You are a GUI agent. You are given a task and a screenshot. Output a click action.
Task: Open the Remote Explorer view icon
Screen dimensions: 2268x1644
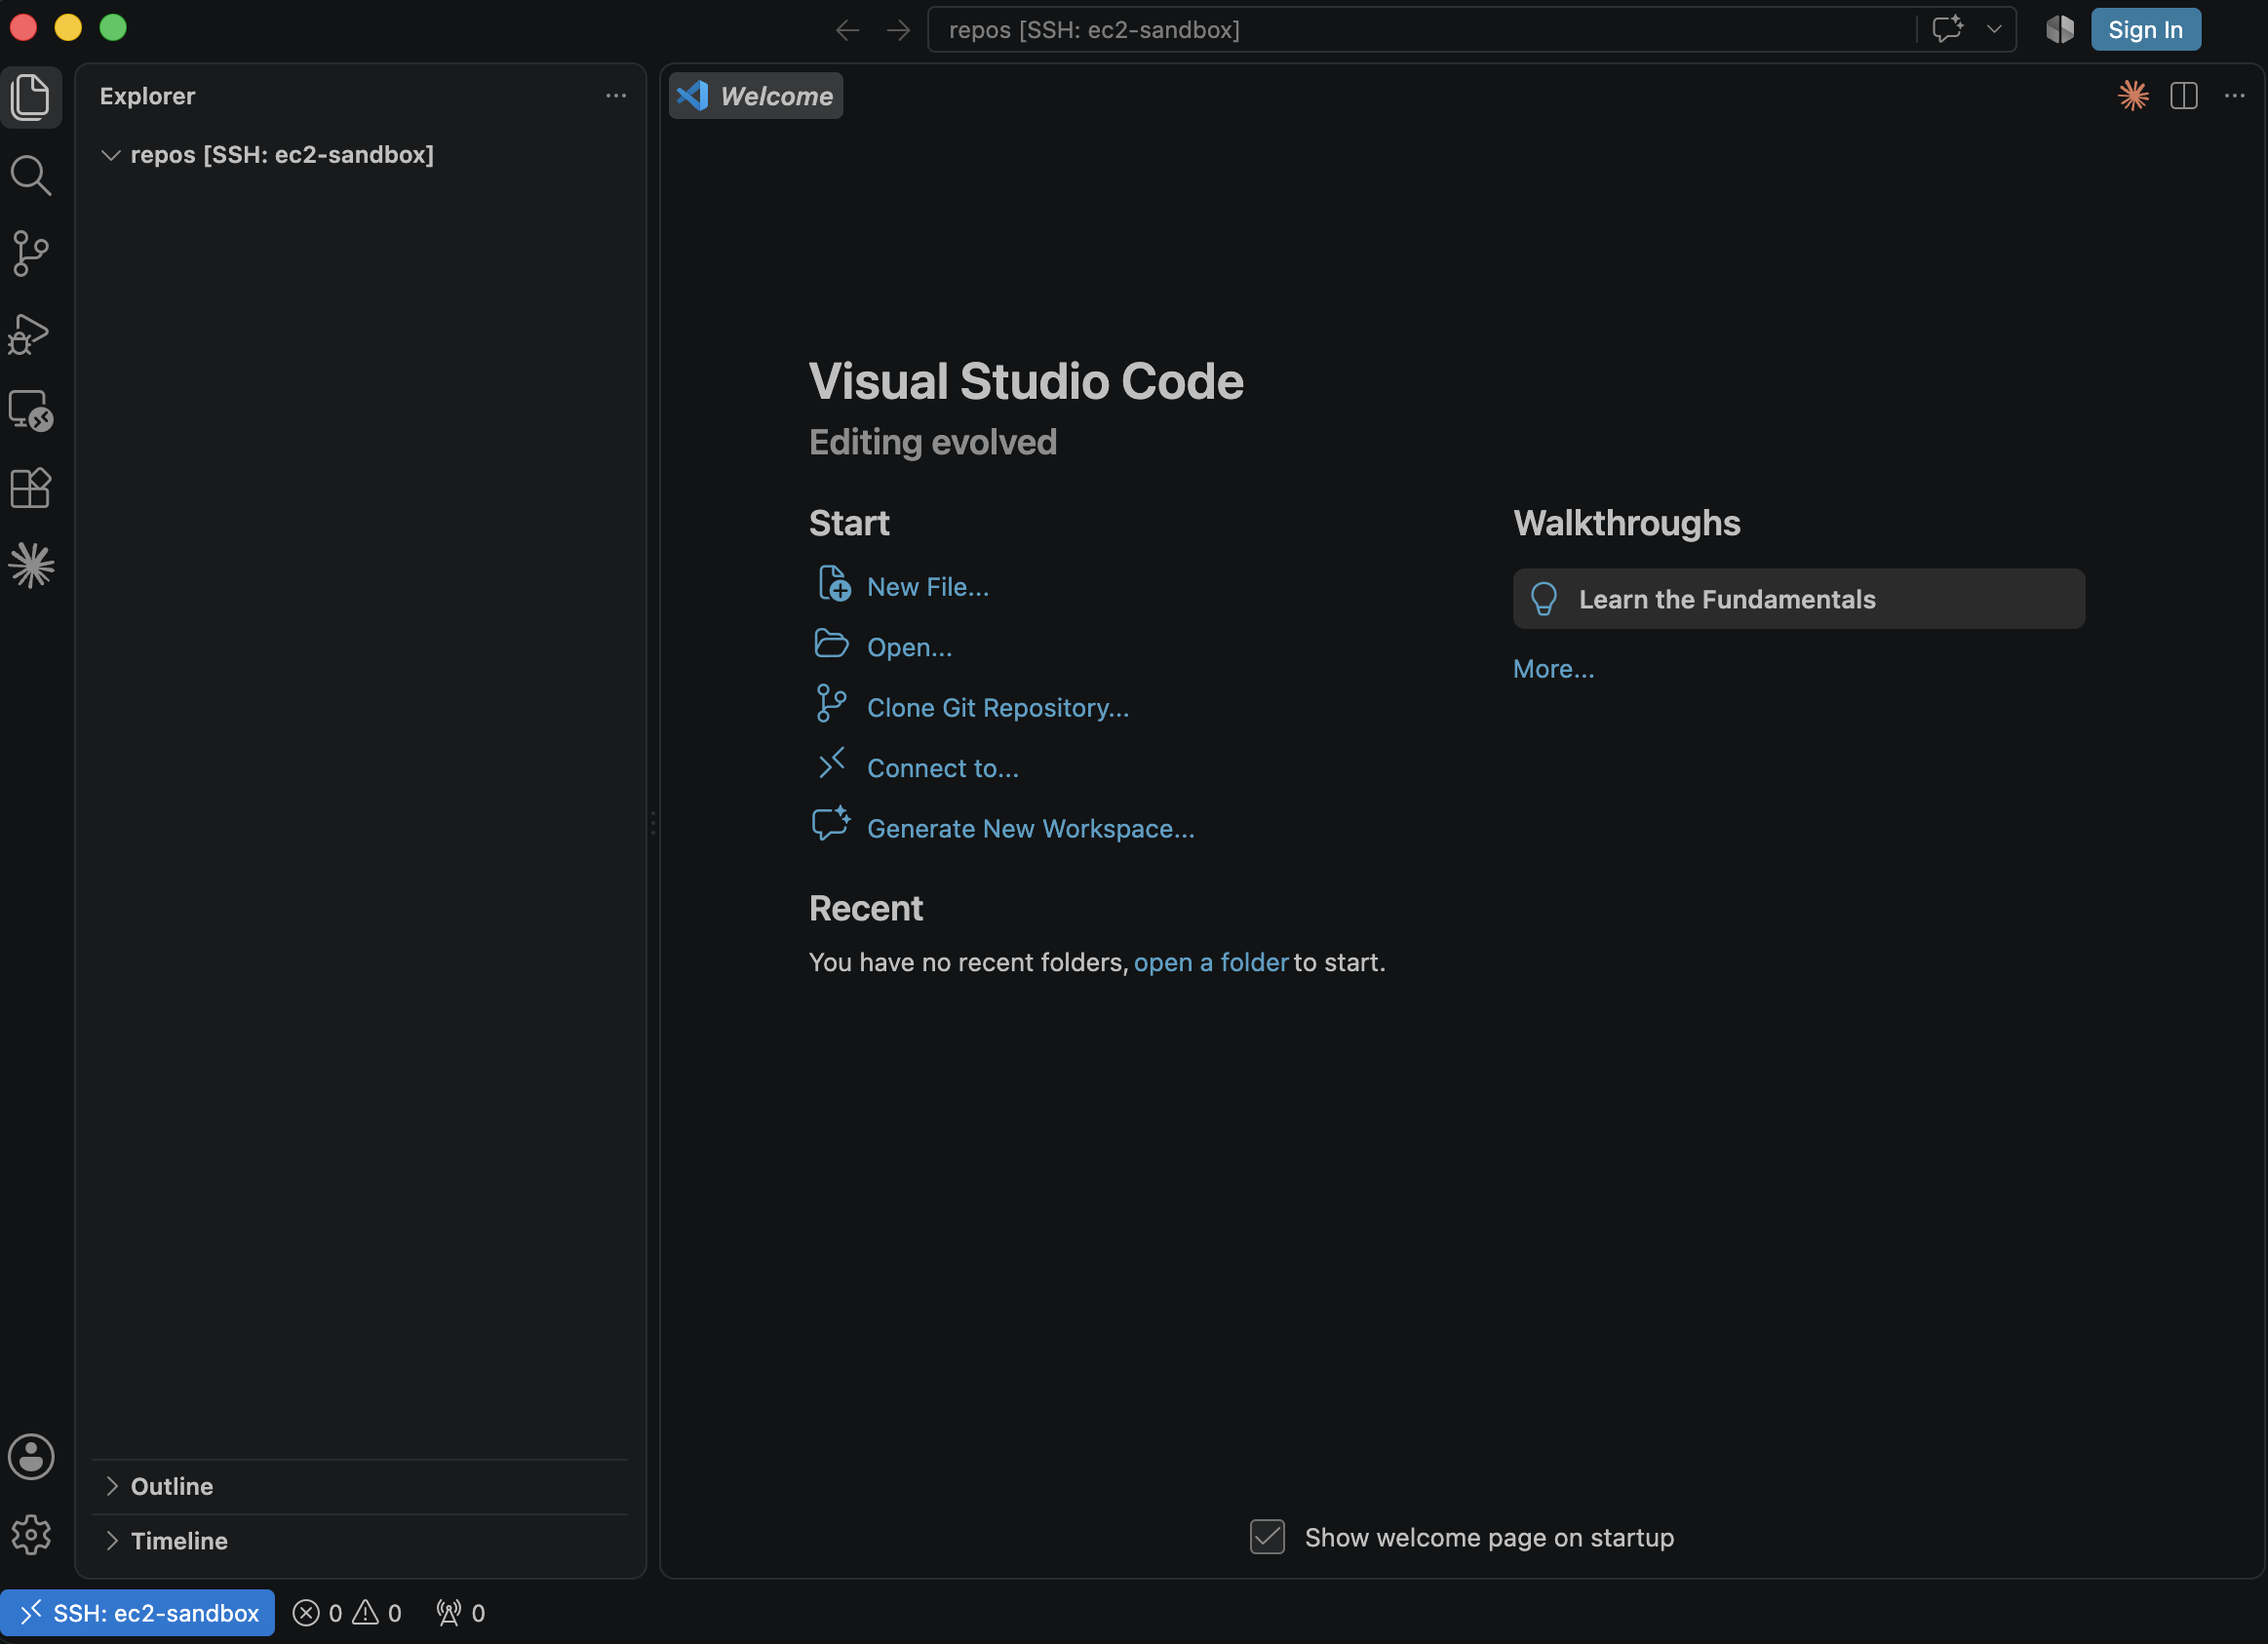[x=31, y=410]
